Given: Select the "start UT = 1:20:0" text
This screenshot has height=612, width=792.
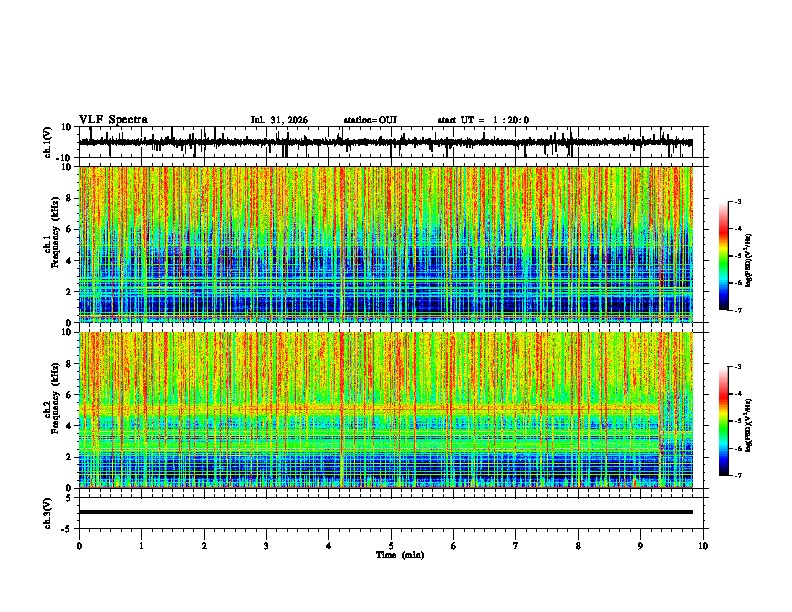Looking at the screenshot, I should [483, 120].
